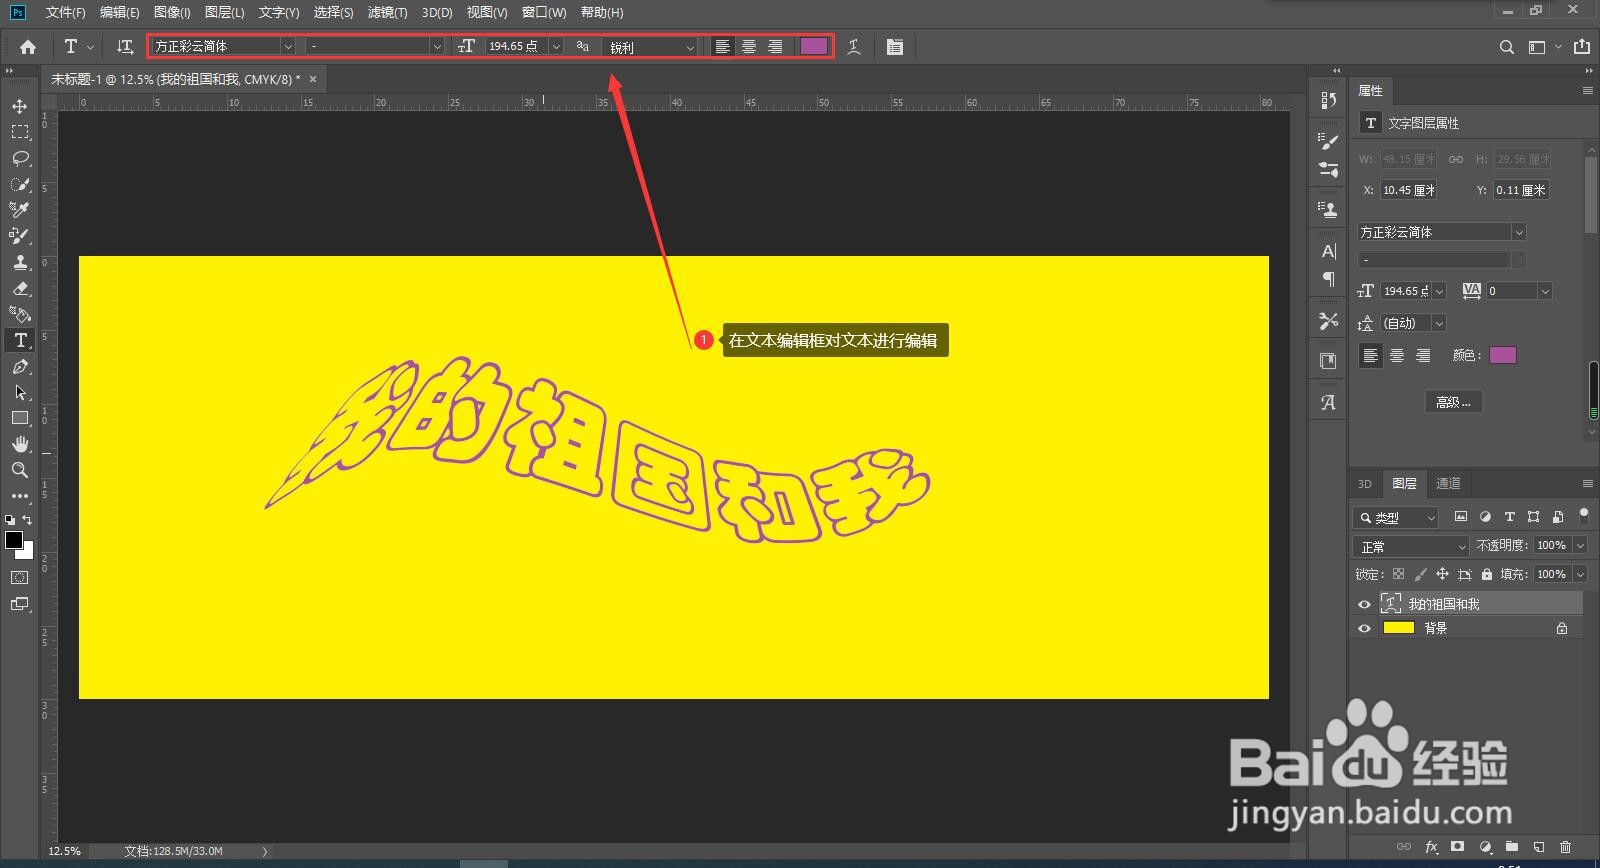Viewport: 1600px width, 868px height.
Task: Select the Rectangular Marquee tool
Action: pyautogui.click(x=20, y=132)
